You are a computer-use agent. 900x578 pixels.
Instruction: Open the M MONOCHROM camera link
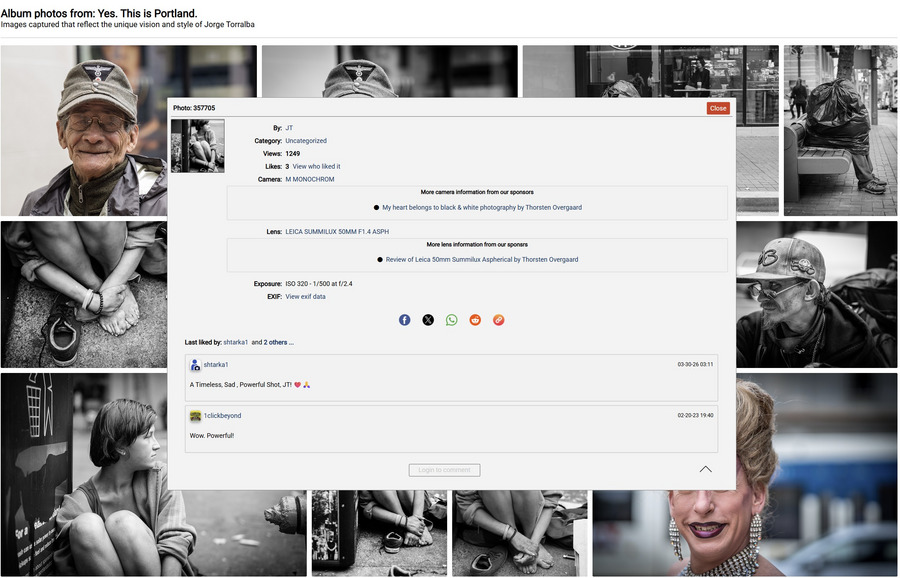310,180
